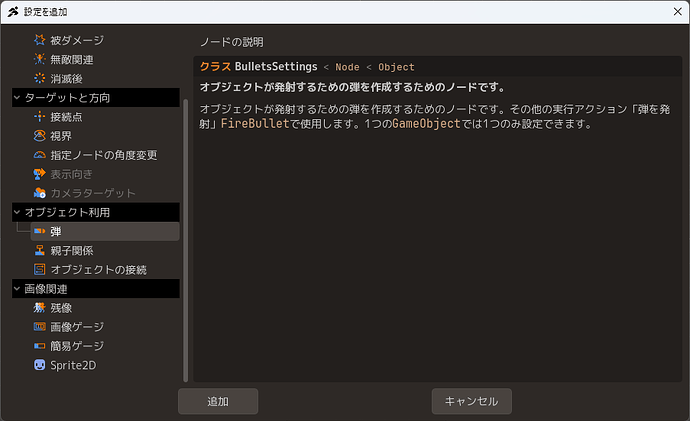Follow the FireBullet link in description
The width and height of the screenshot is (690, 421).
pyautogui.click(x=255, y=123)
